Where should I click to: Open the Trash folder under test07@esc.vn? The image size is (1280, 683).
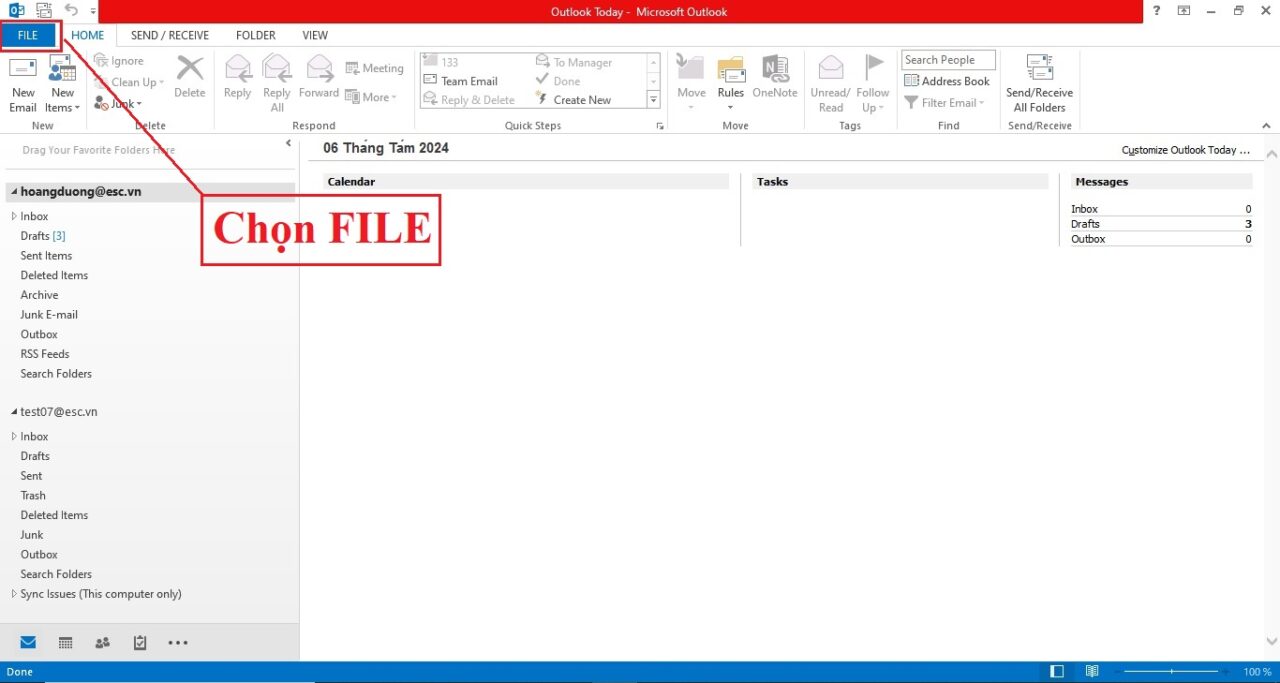click(x=33, y=496)
